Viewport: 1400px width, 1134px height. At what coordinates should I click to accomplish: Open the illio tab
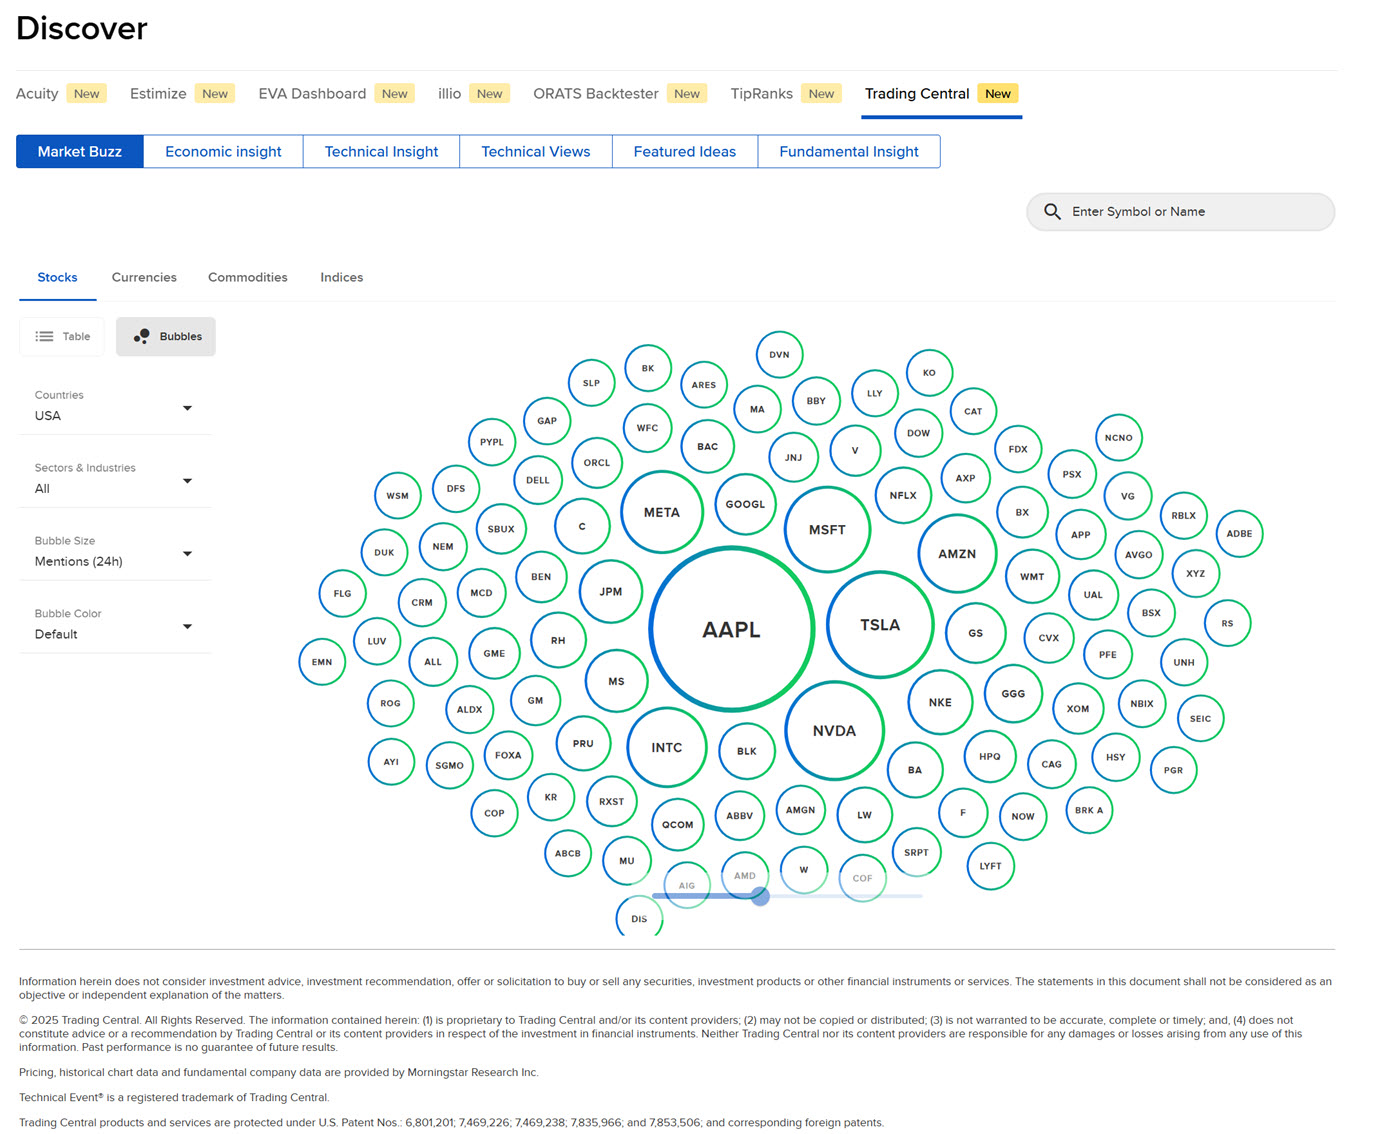(x=474, y=94)
